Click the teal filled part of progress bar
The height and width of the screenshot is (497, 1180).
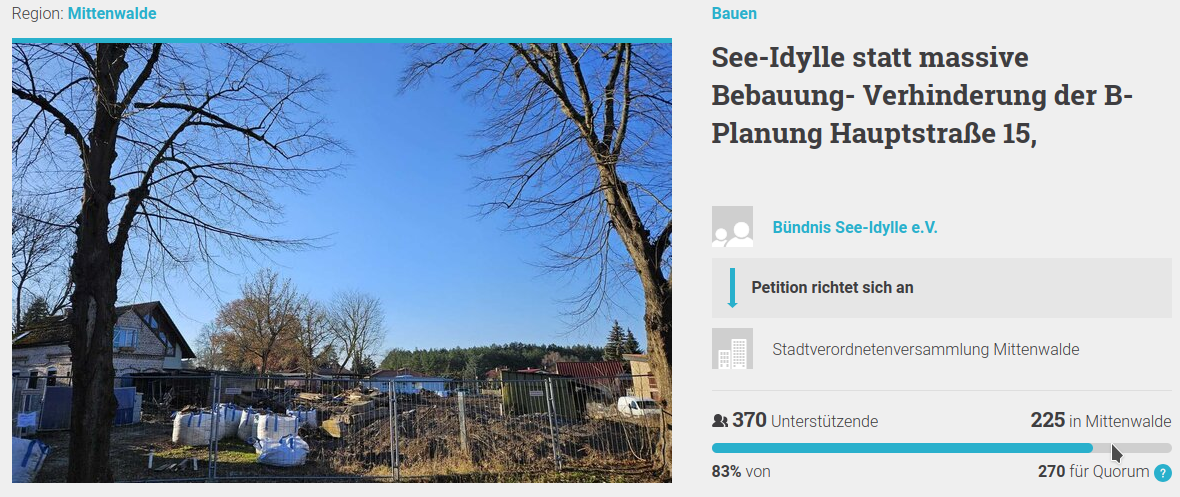coord(900,448)
